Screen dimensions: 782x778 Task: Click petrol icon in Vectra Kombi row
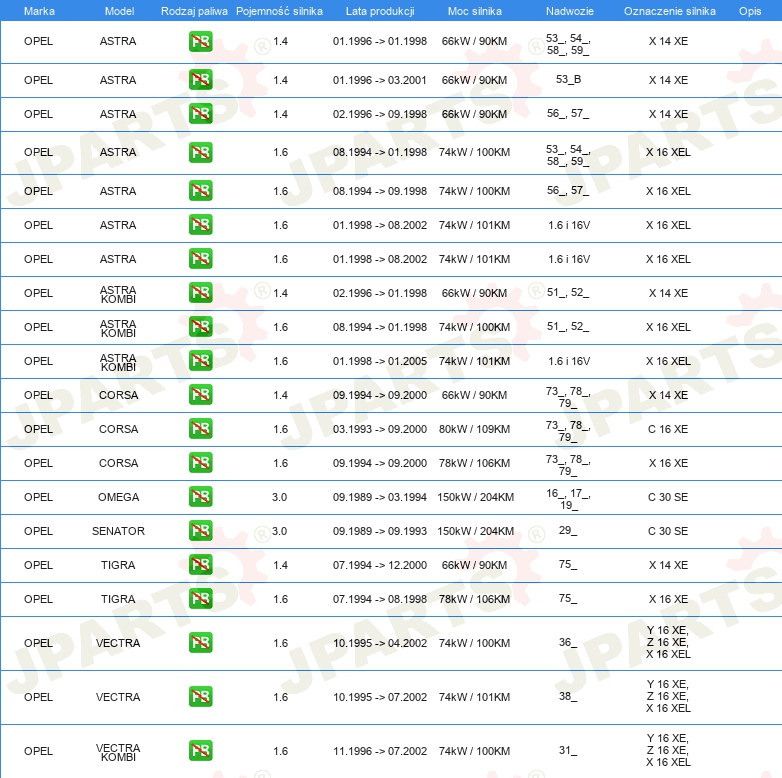click(x=200, y=751)
